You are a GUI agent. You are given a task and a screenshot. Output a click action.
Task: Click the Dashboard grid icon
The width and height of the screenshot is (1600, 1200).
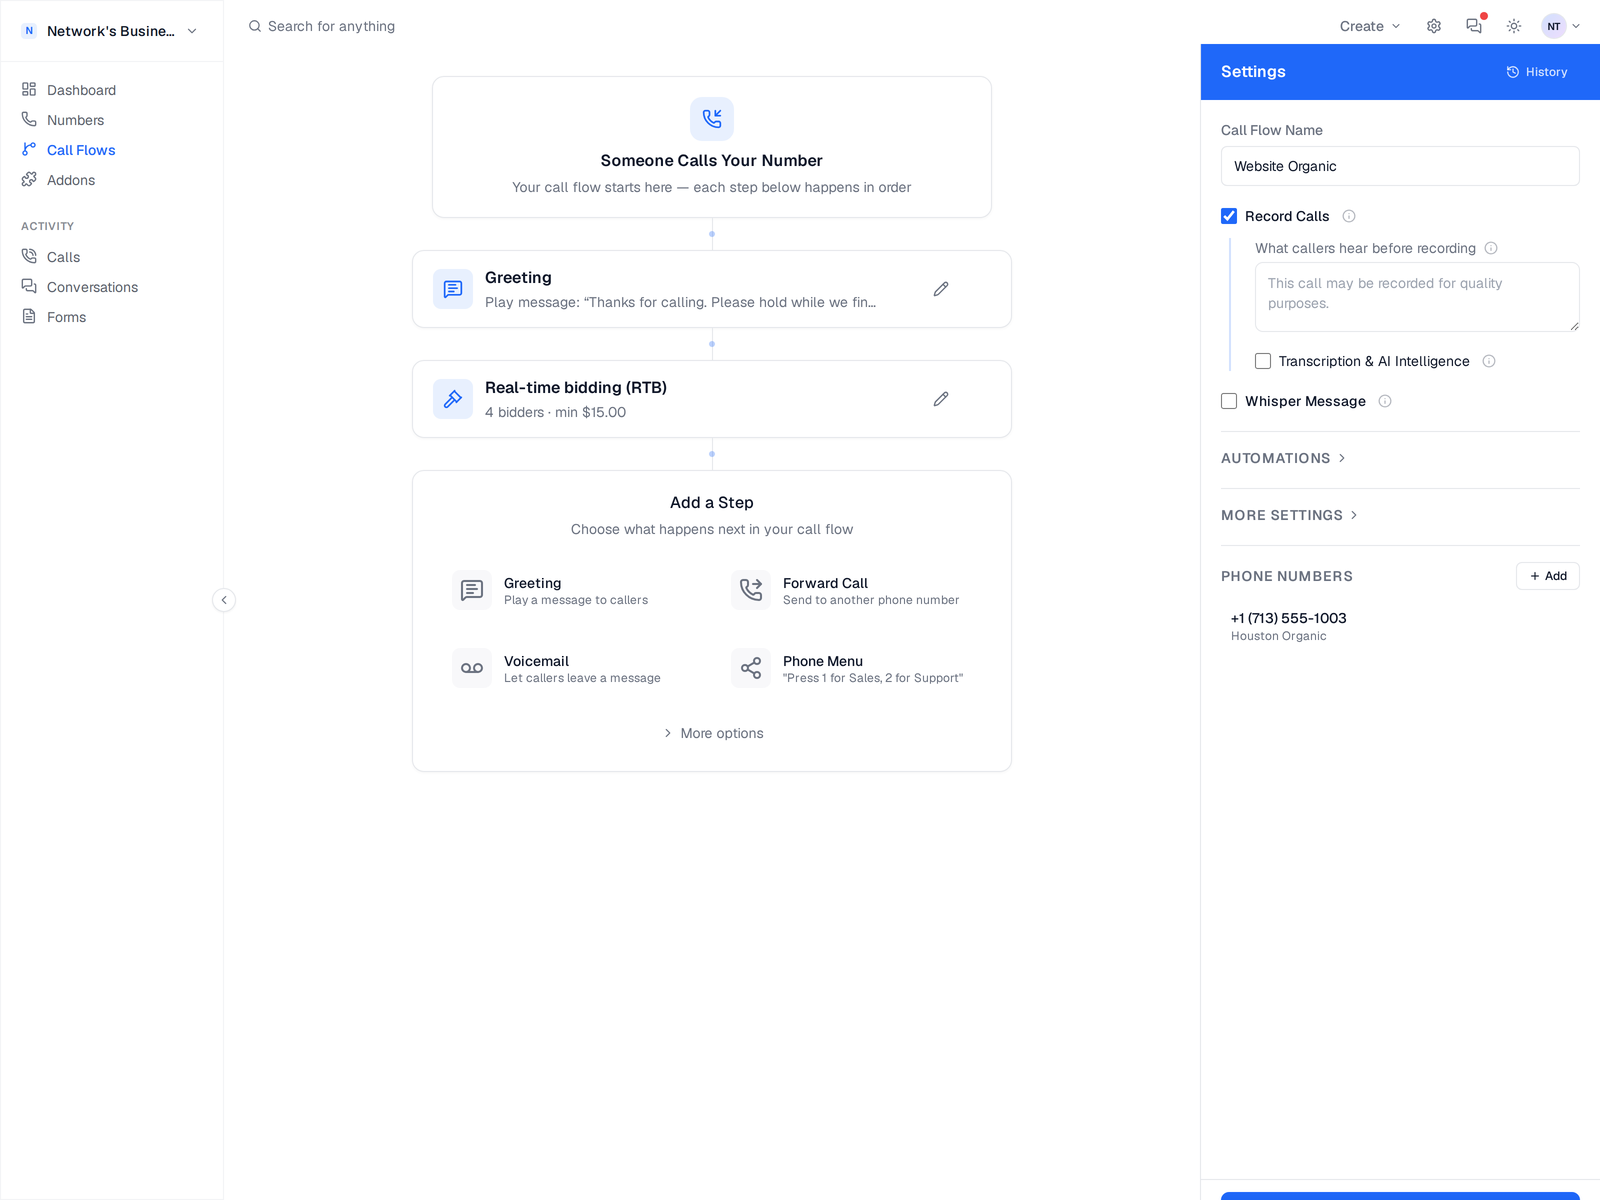(x=29, y=89)
